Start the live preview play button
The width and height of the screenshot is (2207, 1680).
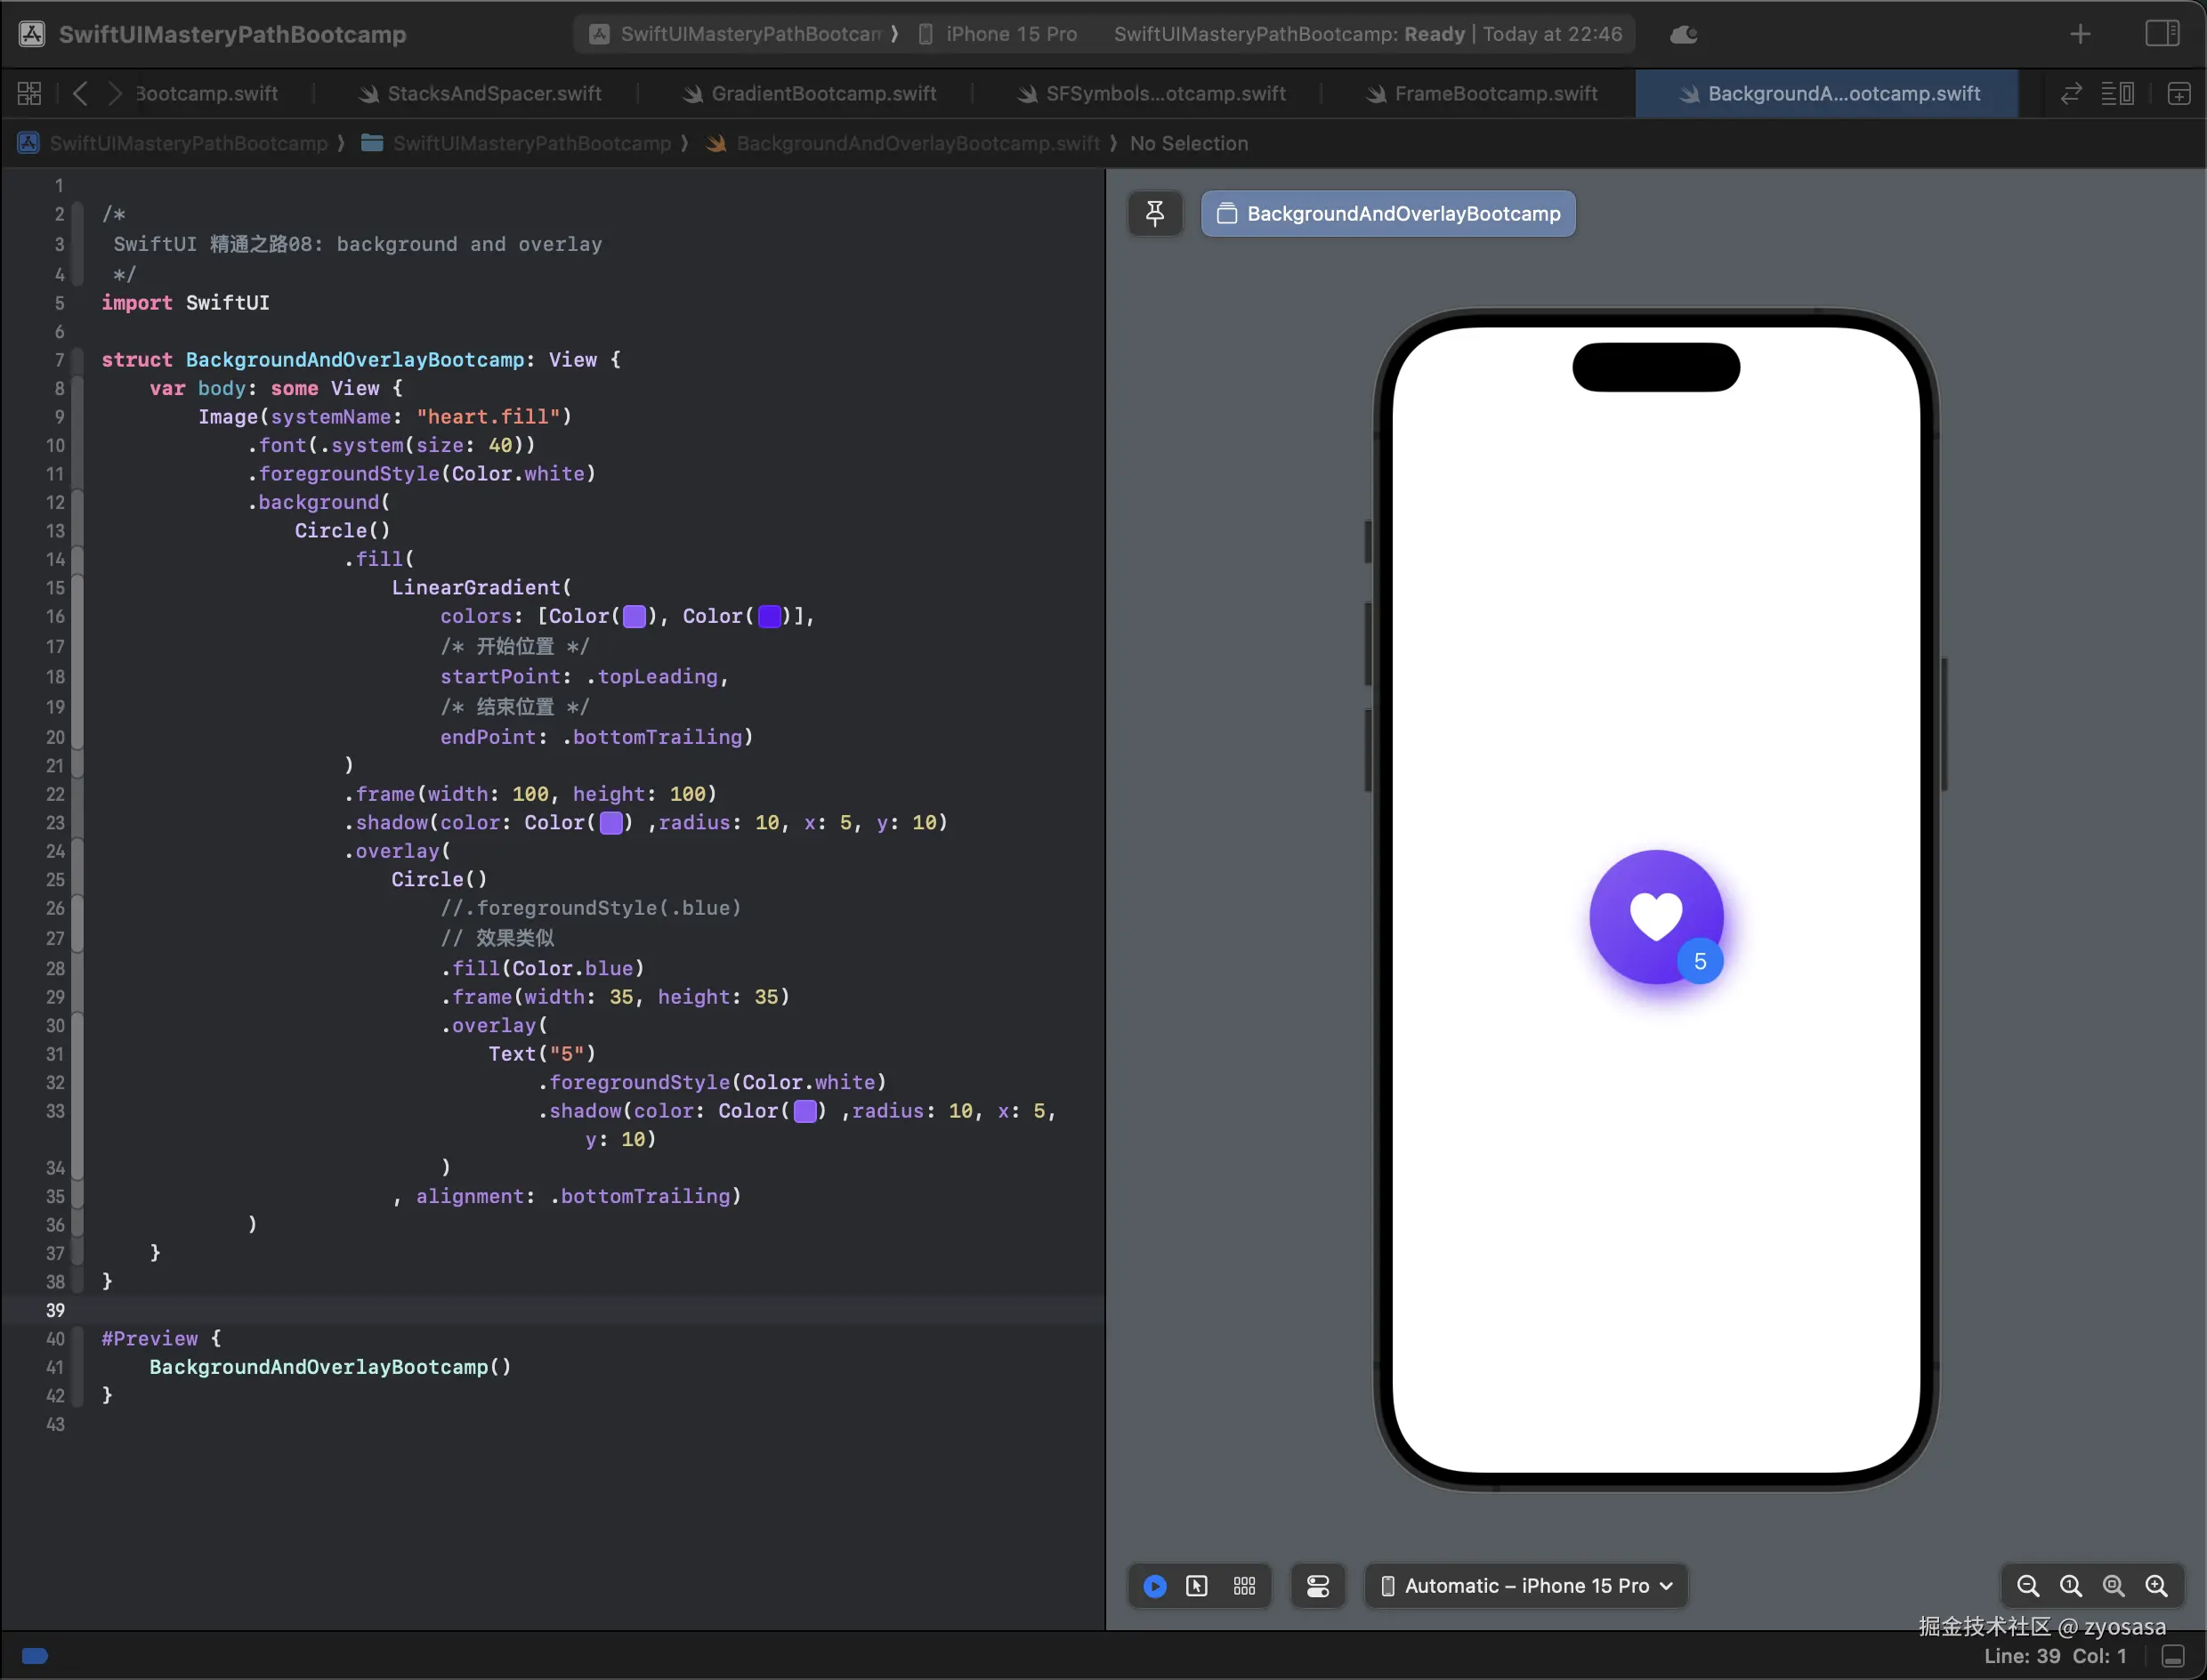point(1155,1586)
